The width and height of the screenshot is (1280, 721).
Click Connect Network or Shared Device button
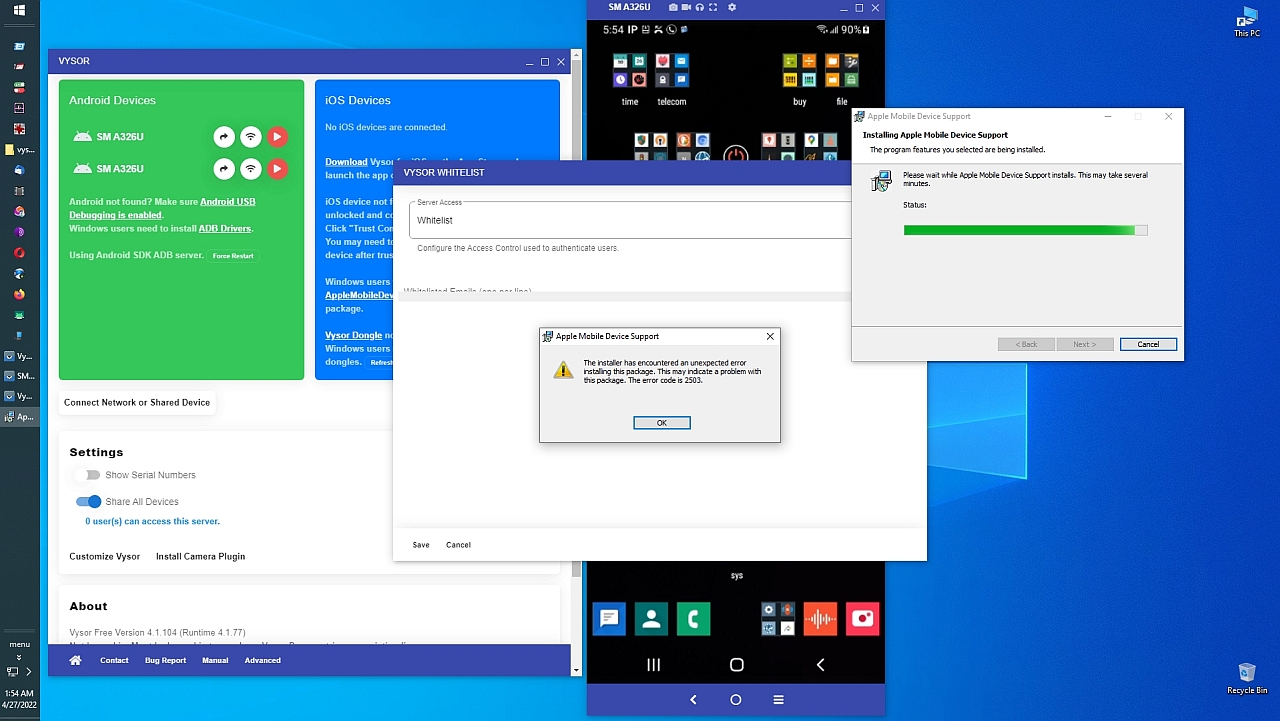point(137,403)
